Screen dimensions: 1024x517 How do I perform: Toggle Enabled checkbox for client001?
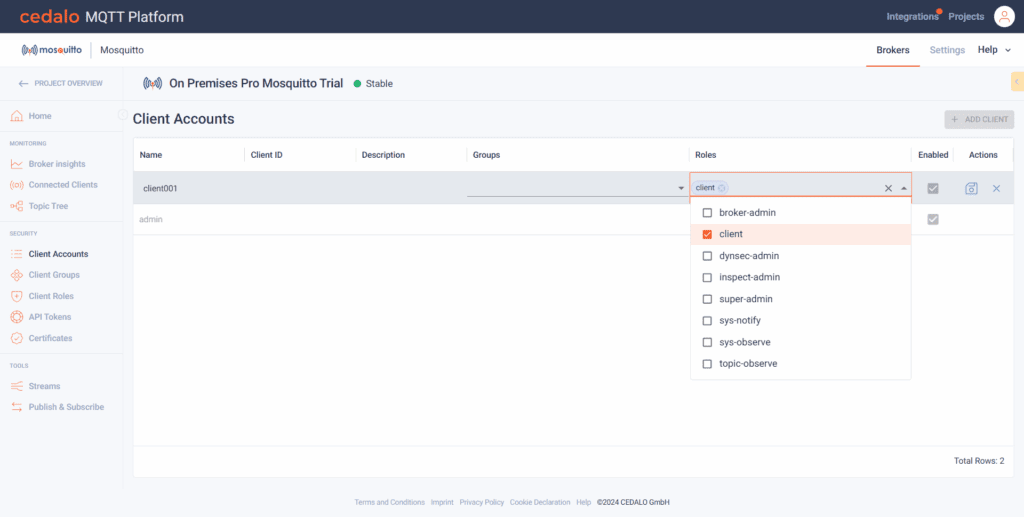pyautogui.click(x=933, y=188)
